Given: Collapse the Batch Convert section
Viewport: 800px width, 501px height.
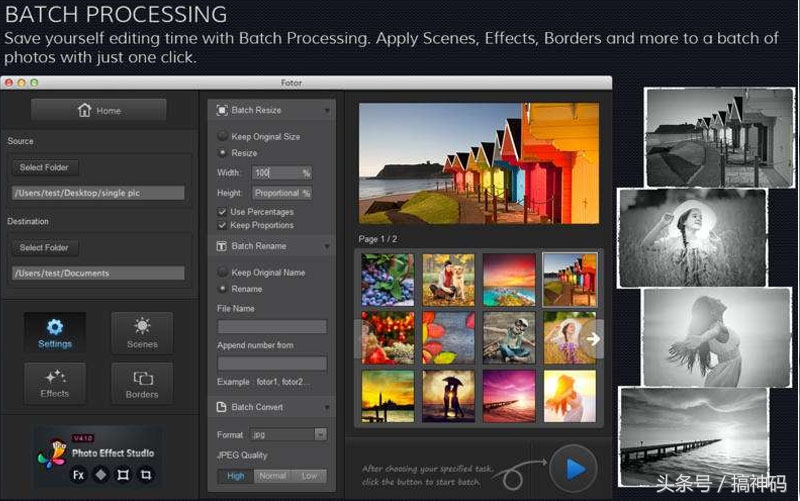Looking at the screenshot, I should tap(327, 407).
